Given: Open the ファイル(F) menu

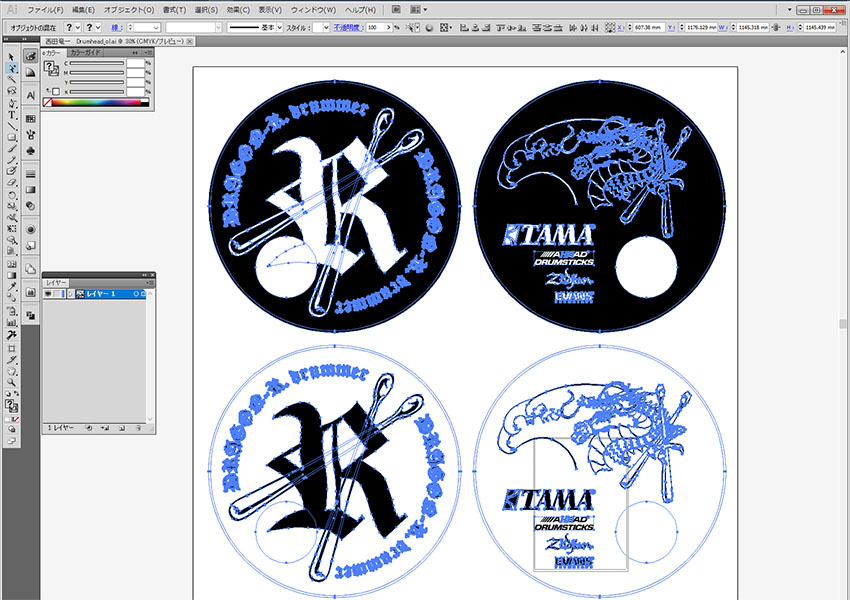Looking at the screenshot, I should pyautogui.click(x=45, y=10).
